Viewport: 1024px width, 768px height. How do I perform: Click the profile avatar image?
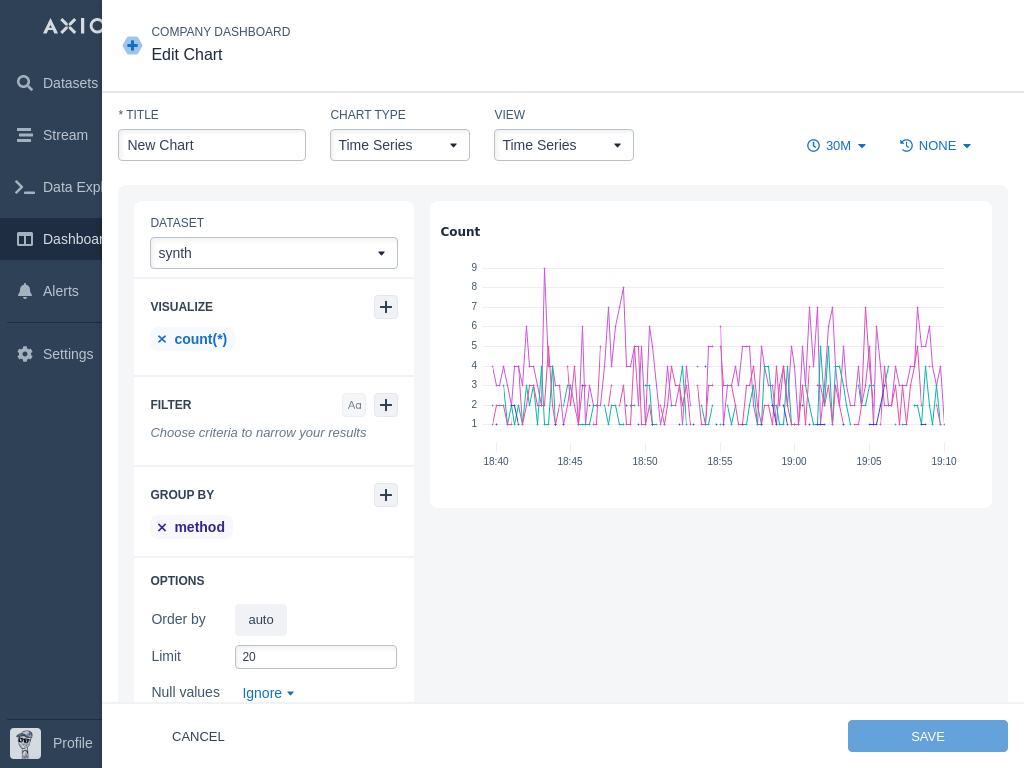pyautogui.click(x=25, y=743)
